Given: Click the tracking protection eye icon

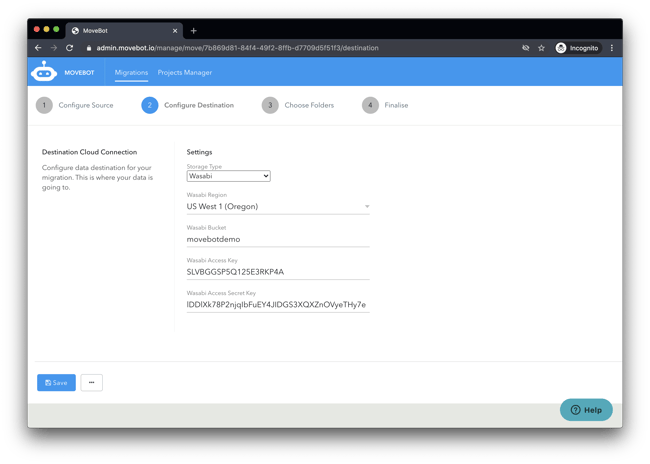Looking at the screenshot, I should pyautogui.click(x=525, y=48).
